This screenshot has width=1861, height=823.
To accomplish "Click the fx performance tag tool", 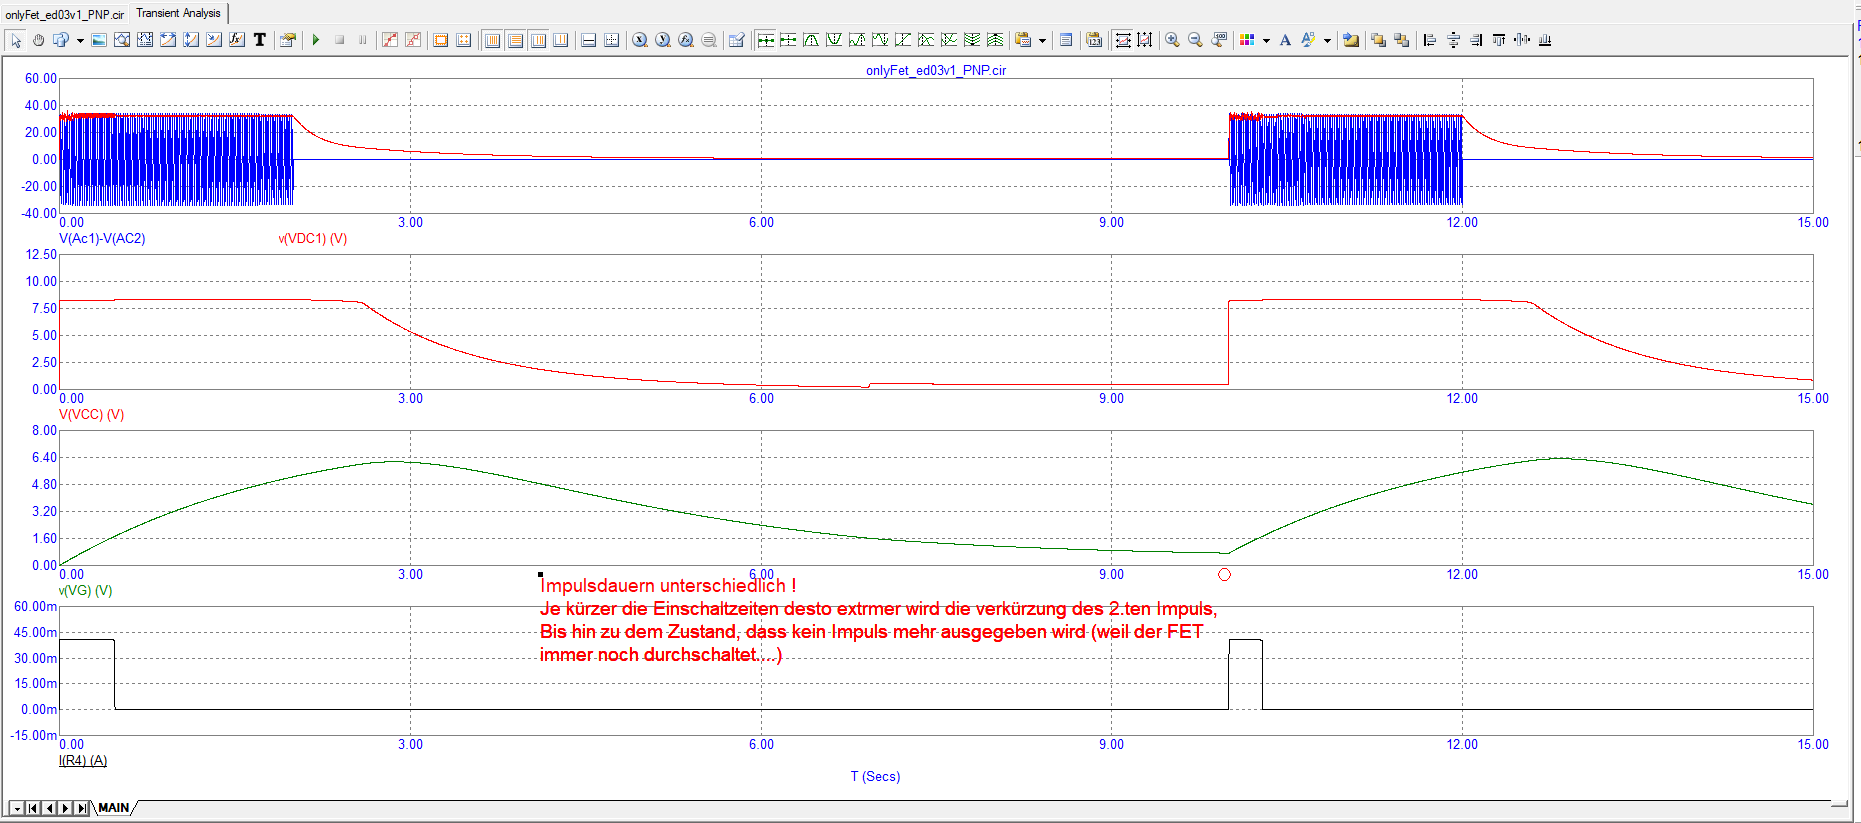I will click(x=237, y=40).
